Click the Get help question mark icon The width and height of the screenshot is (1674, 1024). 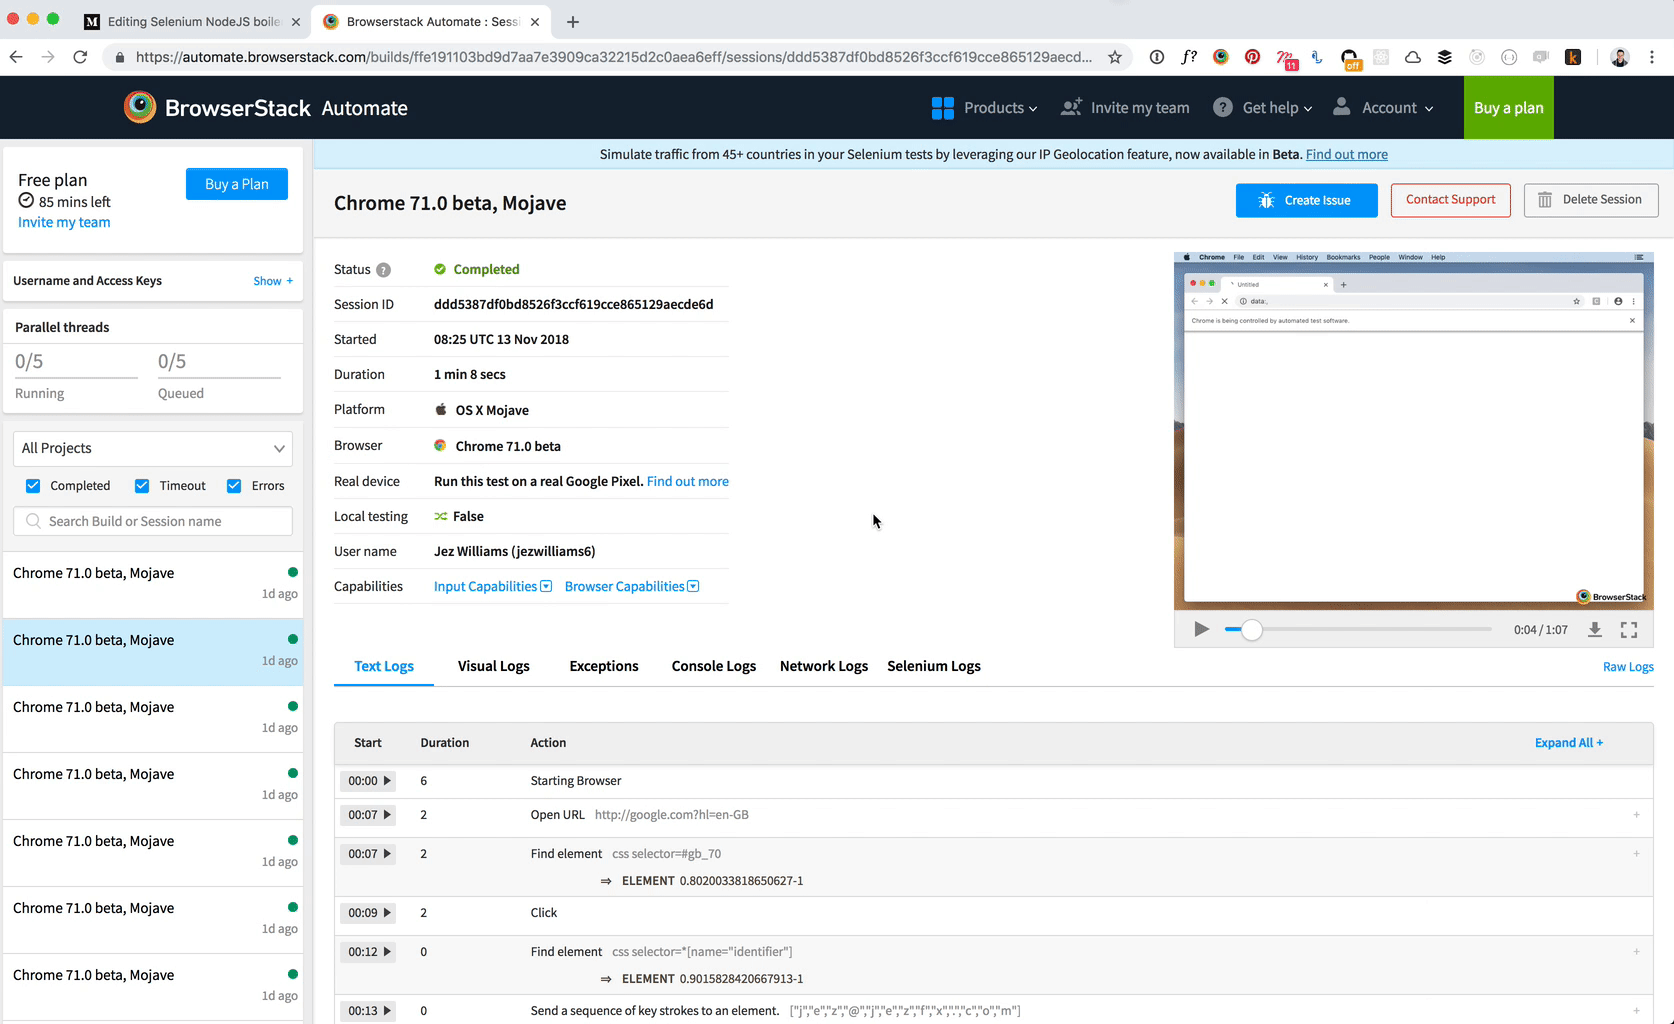(x=1223, y=107)
